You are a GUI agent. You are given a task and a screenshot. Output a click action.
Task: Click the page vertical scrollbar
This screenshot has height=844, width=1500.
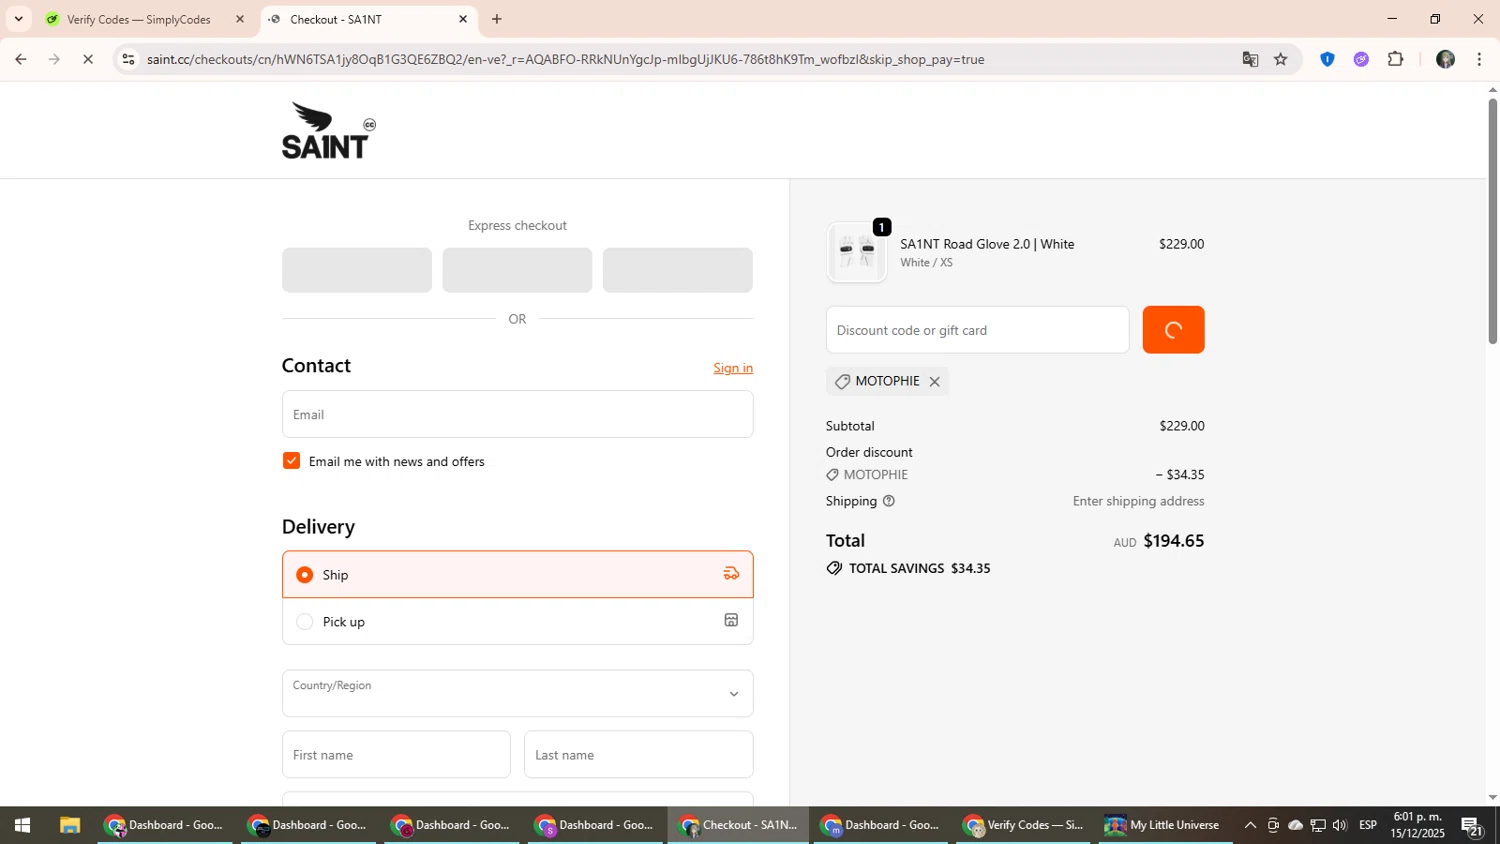click(x=1492, y=220)
